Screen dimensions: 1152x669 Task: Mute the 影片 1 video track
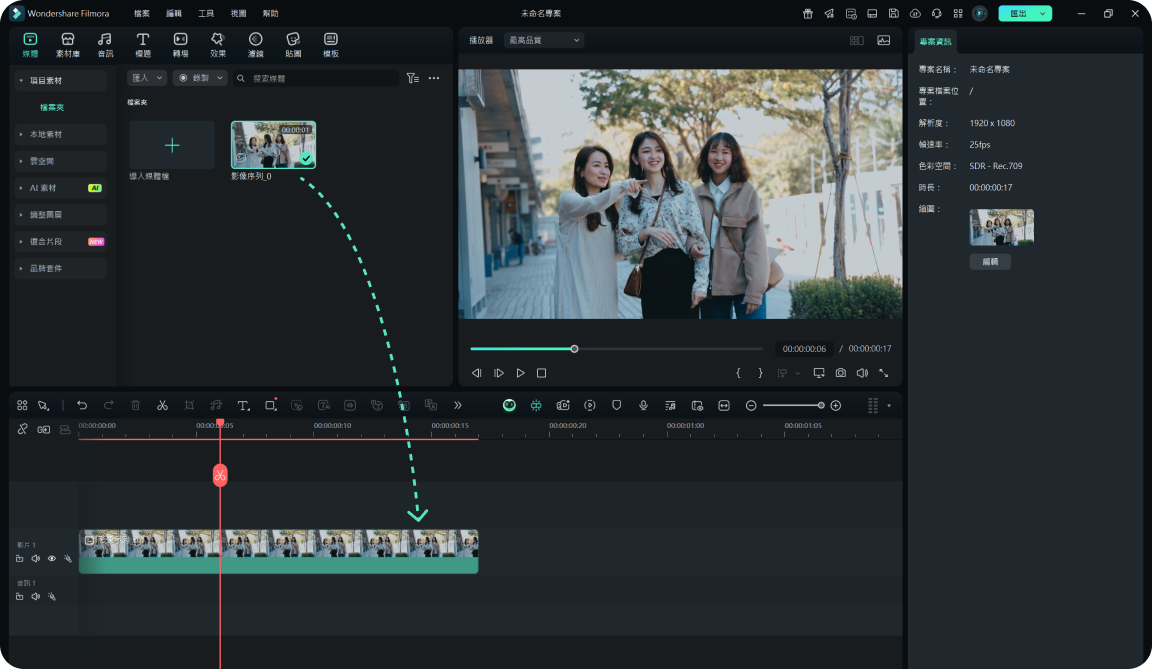coord(35,559)
